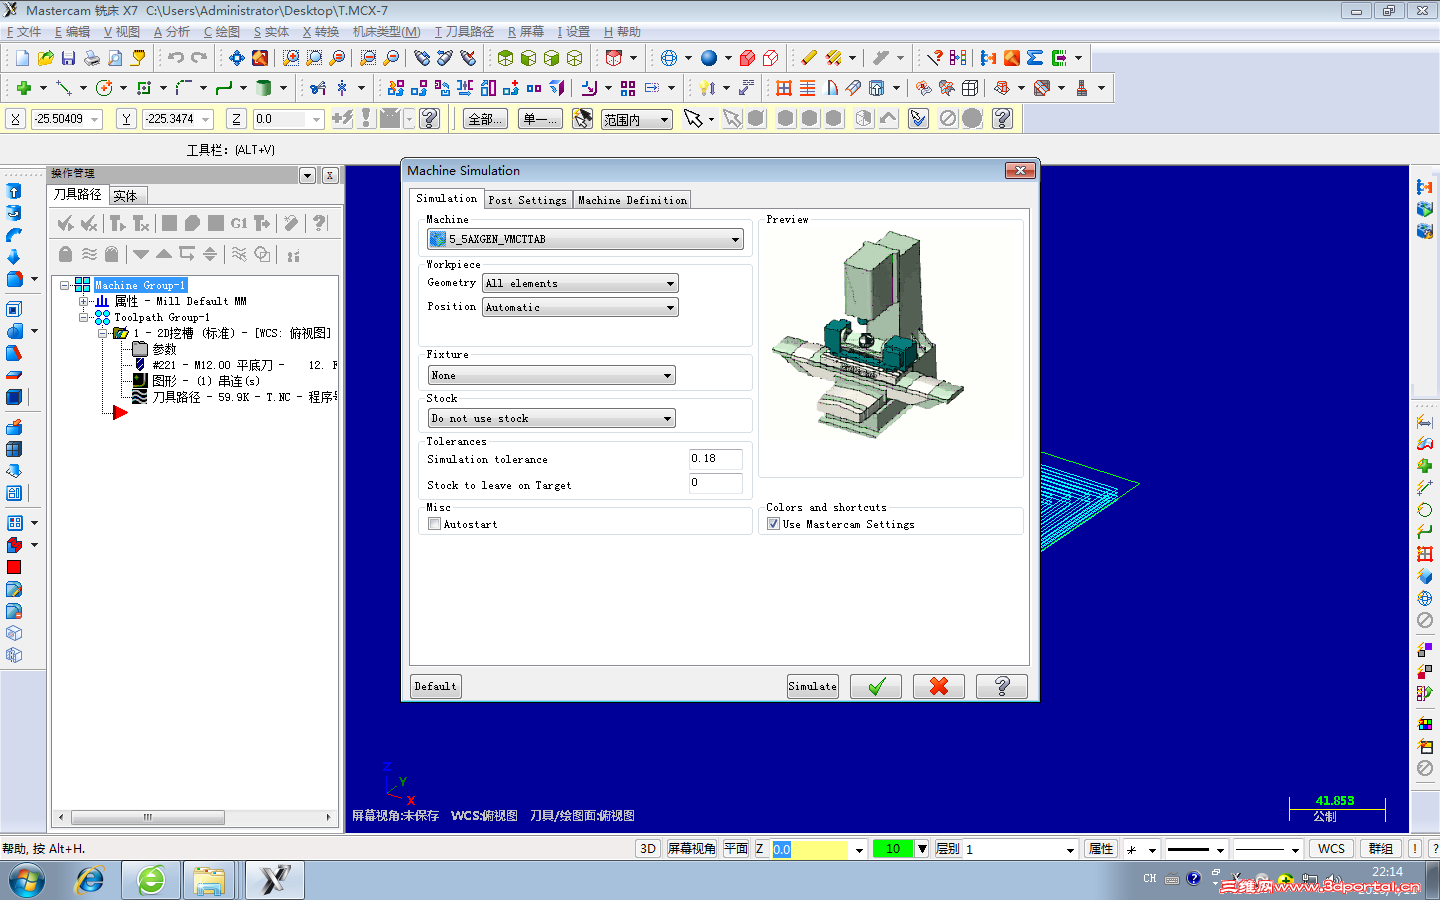Screen dimensions: 1440x900
Task: Collapse the Machine Group-1 tree node
Action: click(65, 285)
